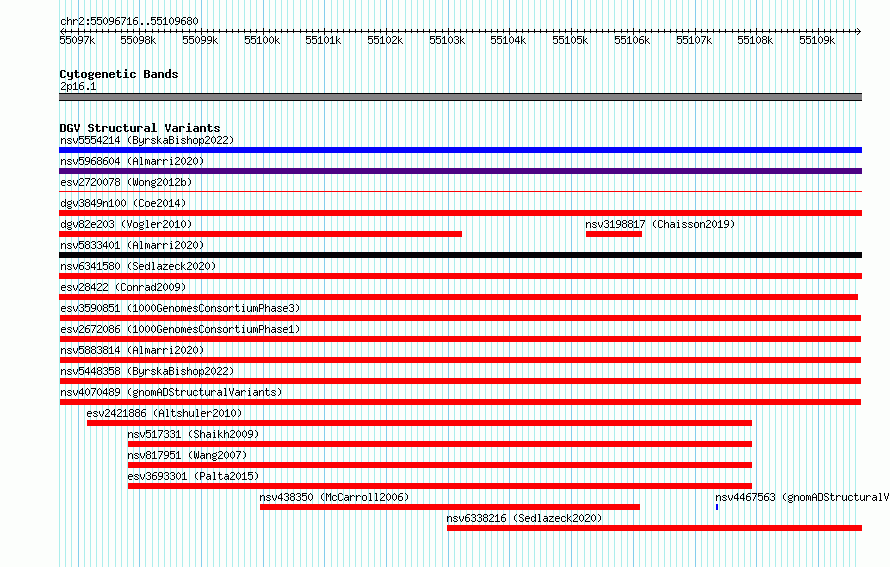
Task: Open nsv6341580 (Sedlazeck2020) label
Action: (x=138, y=266)
